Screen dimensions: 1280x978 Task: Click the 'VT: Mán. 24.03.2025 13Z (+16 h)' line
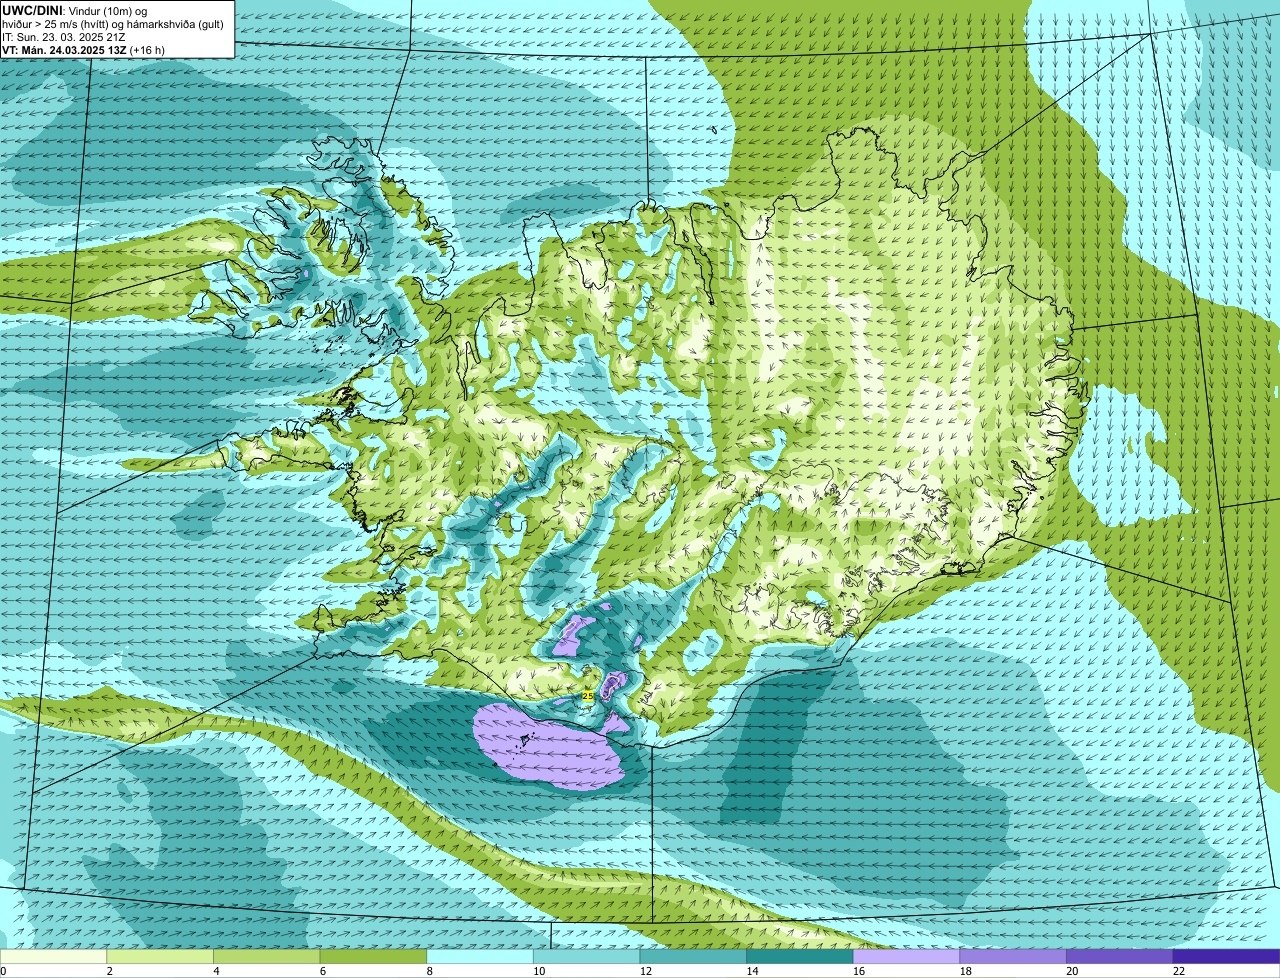pyautogui.click(x=84, y=49)
